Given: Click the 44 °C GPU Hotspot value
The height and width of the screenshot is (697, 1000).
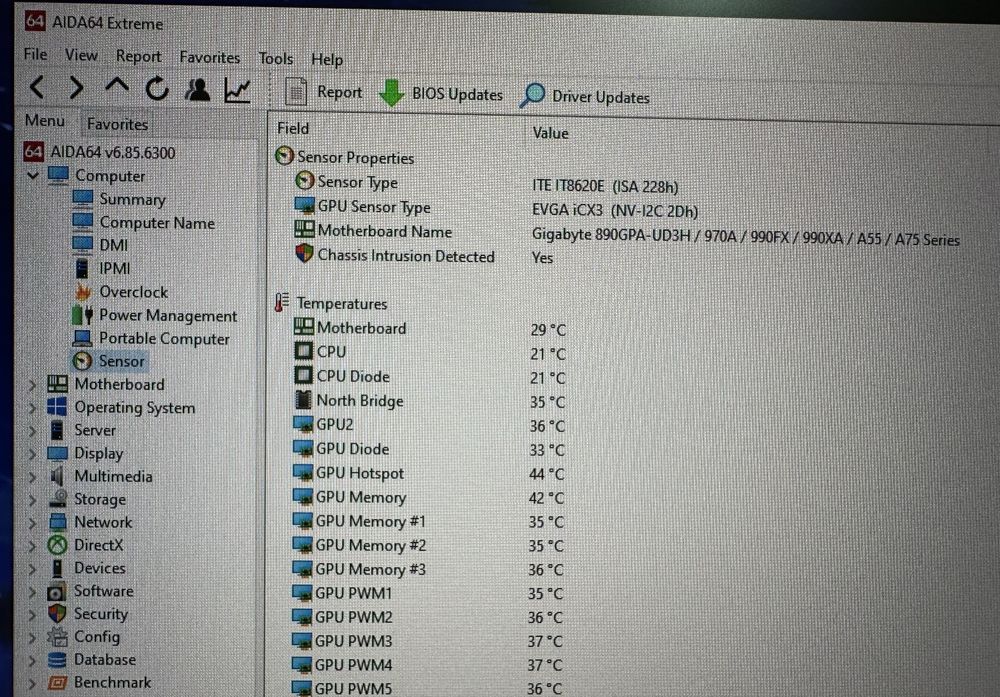Looking at the screenshot, I should click(547, 474).
